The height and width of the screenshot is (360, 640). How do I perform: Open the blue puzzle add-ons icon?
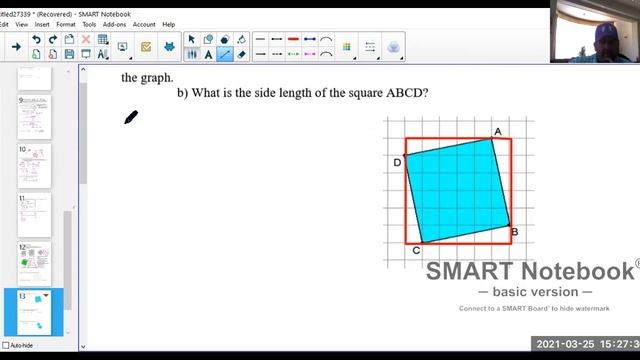pos(169,47)
